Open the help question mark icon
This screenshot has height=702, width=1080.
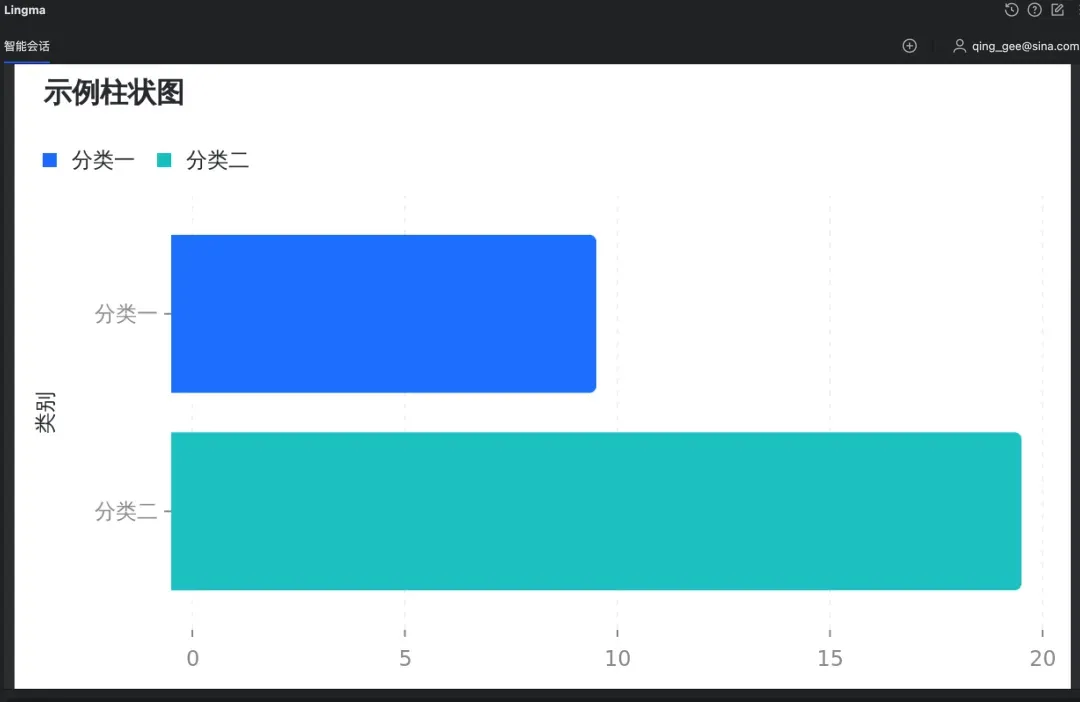coord(1034,10)
